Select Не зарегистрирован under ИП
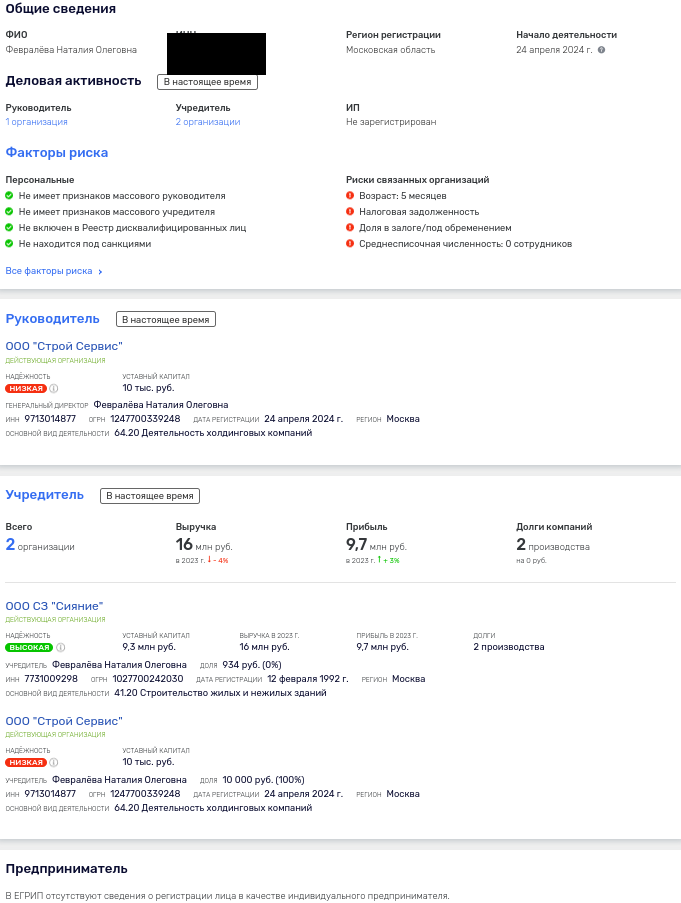681x903 pixels. click(391, 122)
